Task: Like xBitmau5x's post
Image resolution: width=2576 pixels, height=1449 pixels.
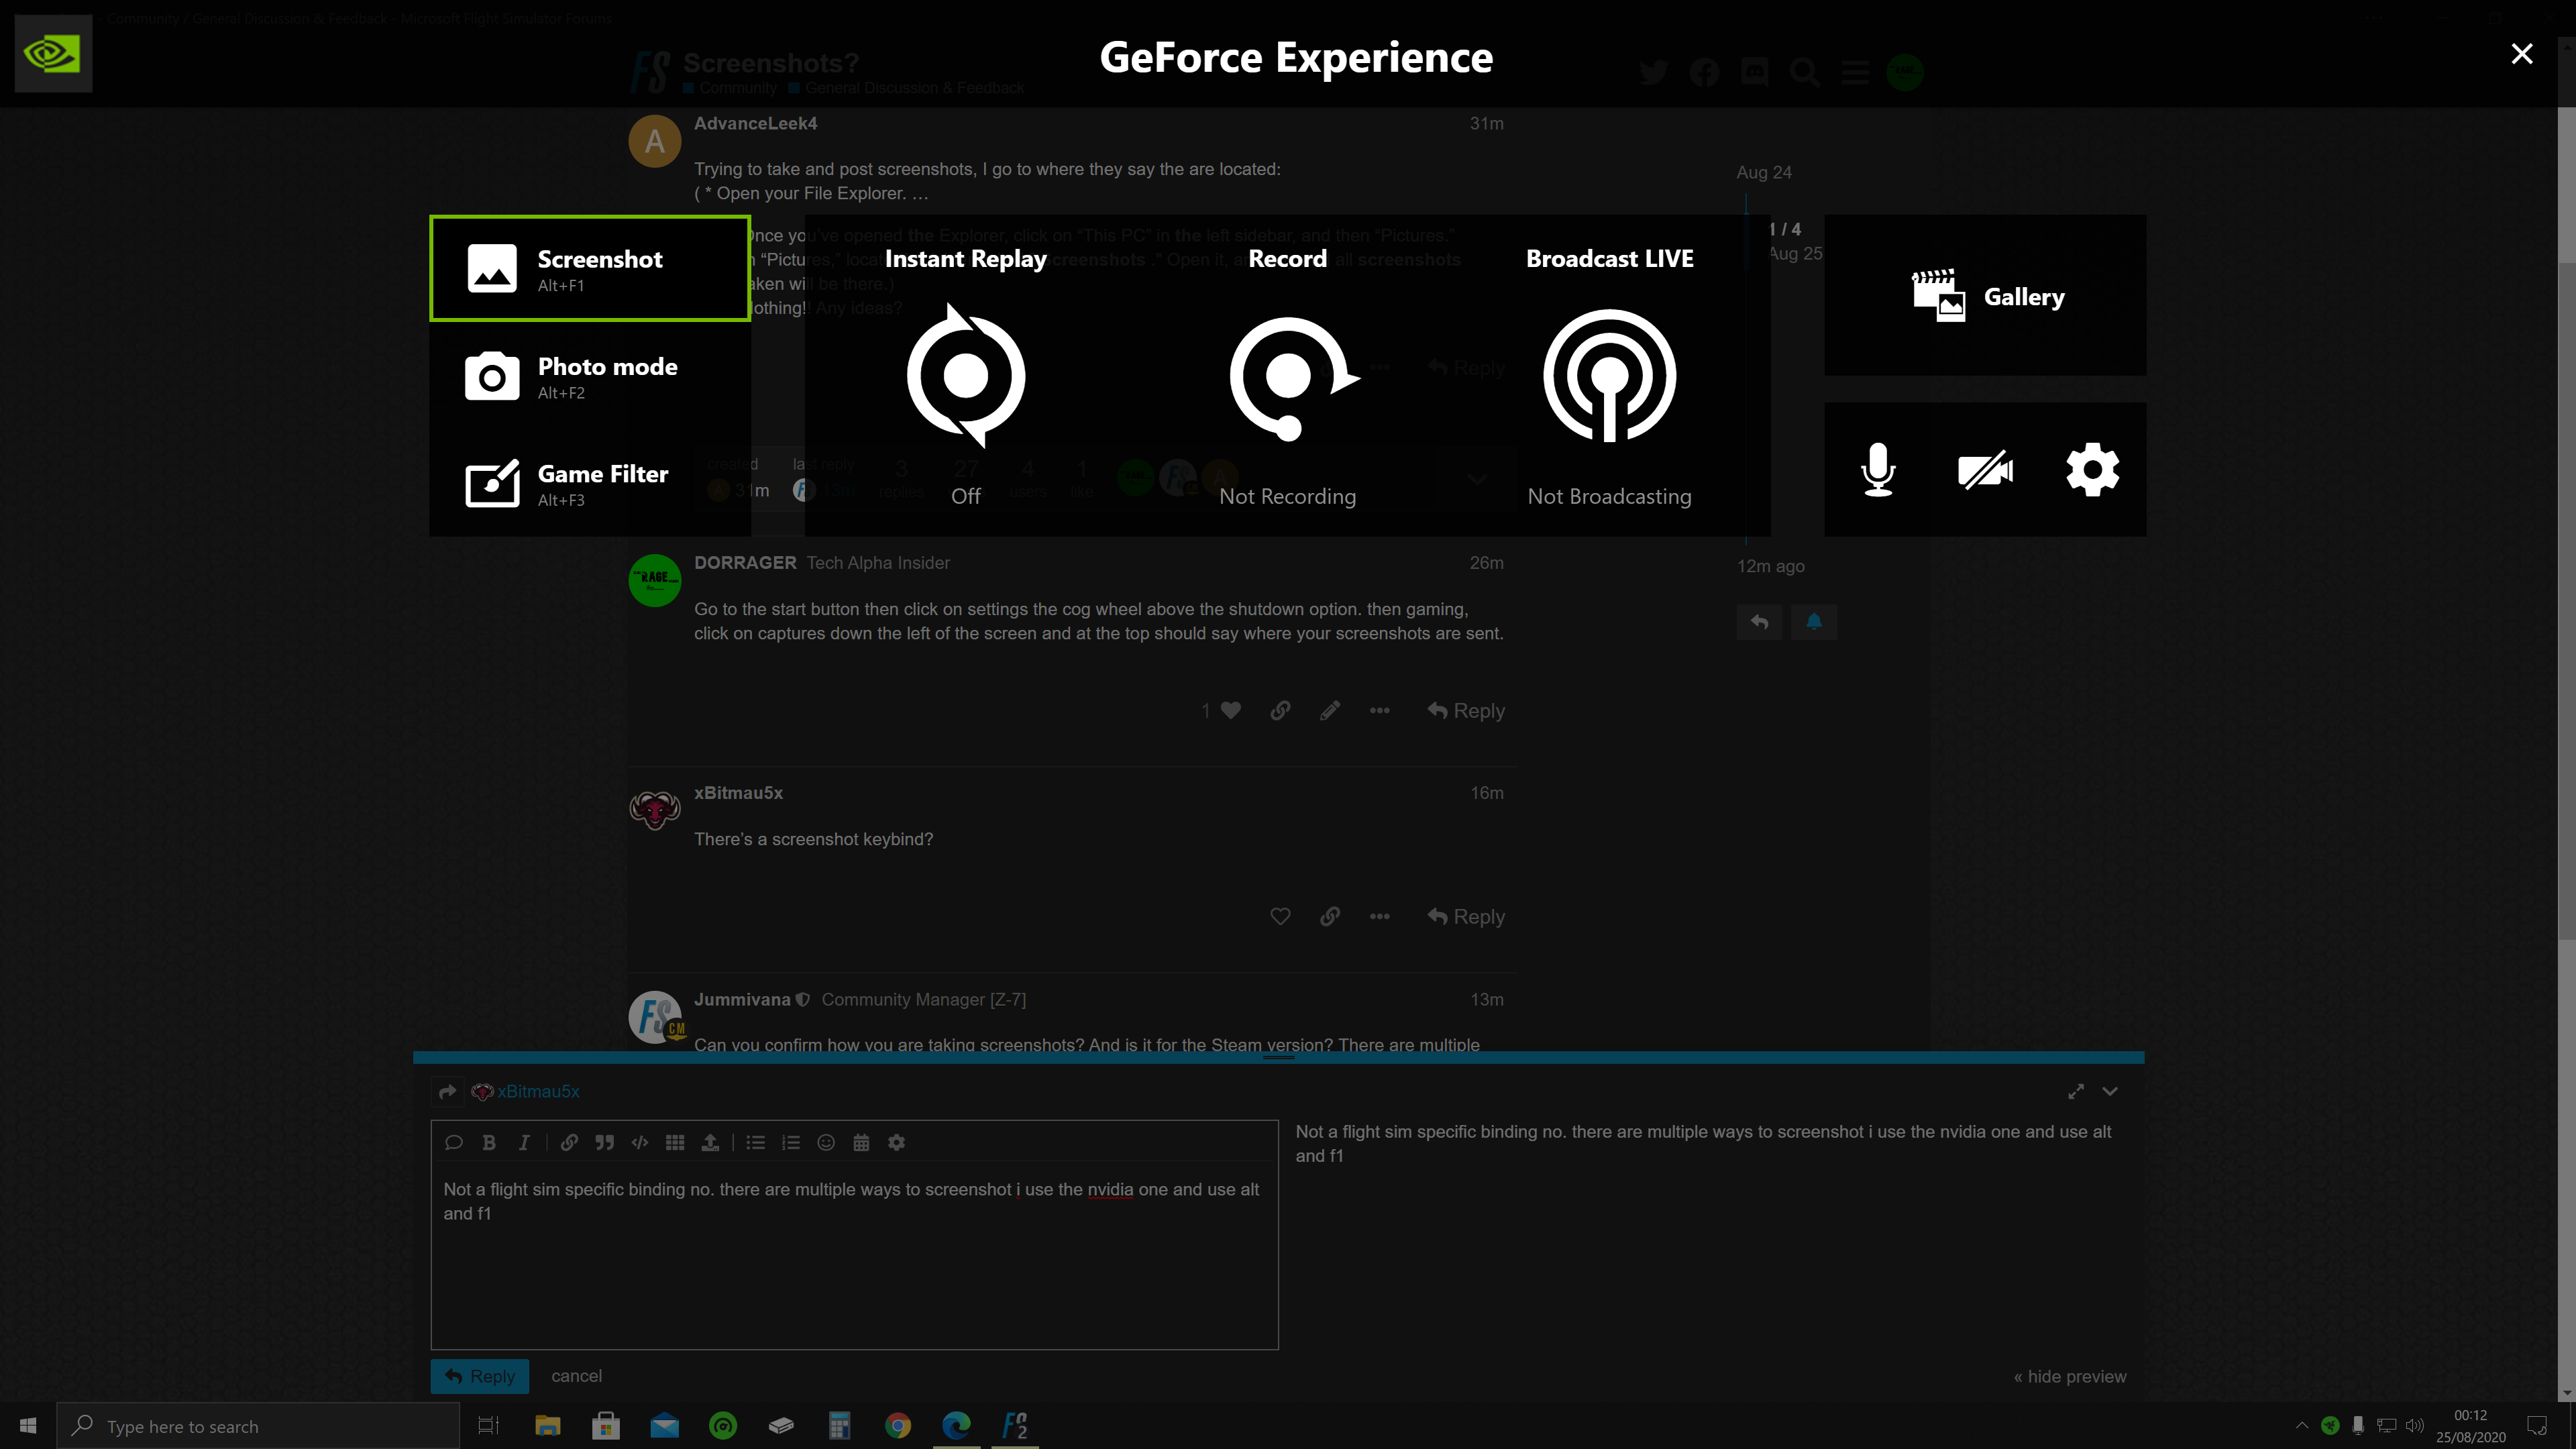Action: tap(1280, 916)
